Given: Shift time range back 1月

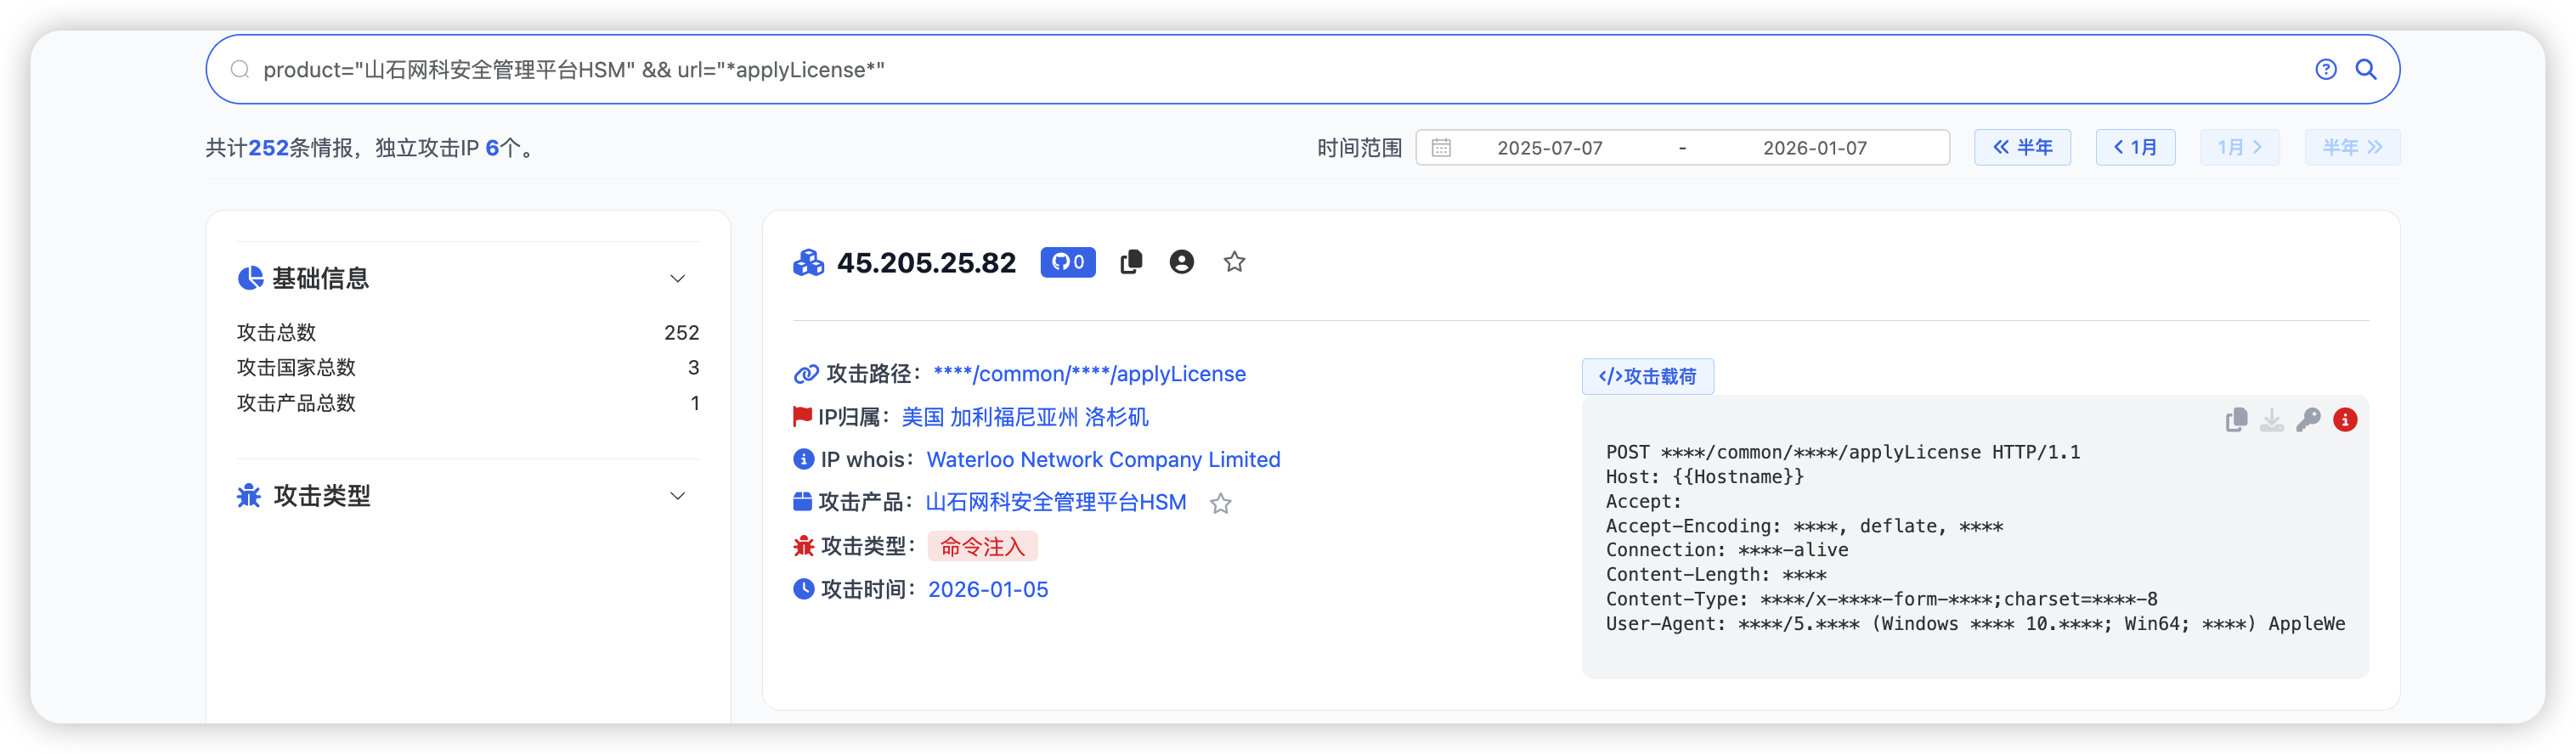Looking at the screenshot, I should [x=2135, y=148].
